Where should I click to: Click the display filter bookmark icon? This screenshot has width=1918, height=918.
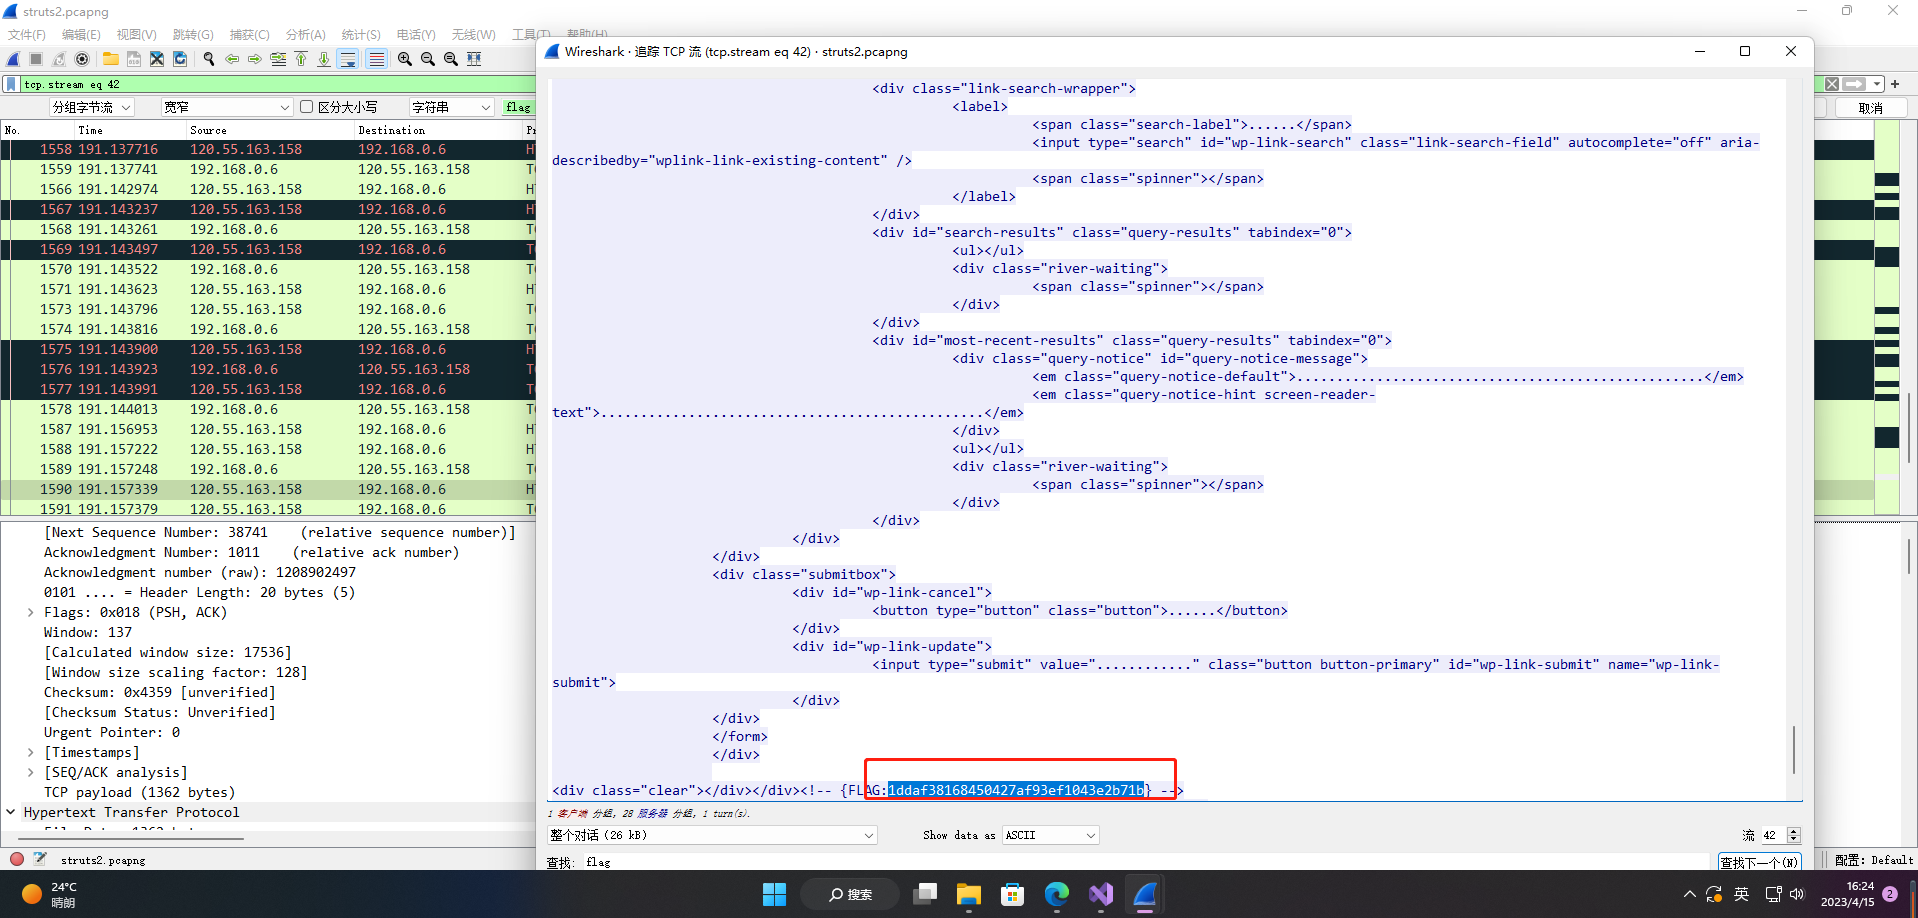pos(11,84)
